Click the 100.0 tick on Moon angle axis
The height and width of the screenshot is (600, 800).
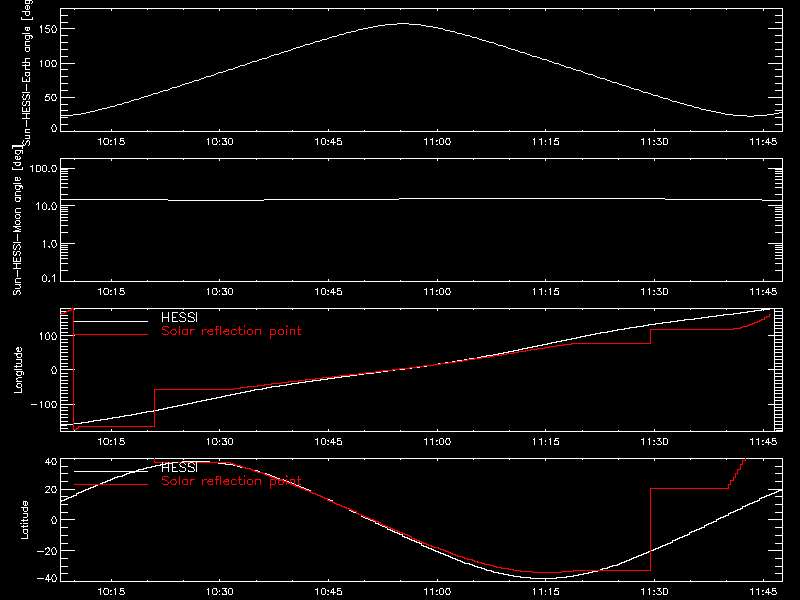(43, 169)
